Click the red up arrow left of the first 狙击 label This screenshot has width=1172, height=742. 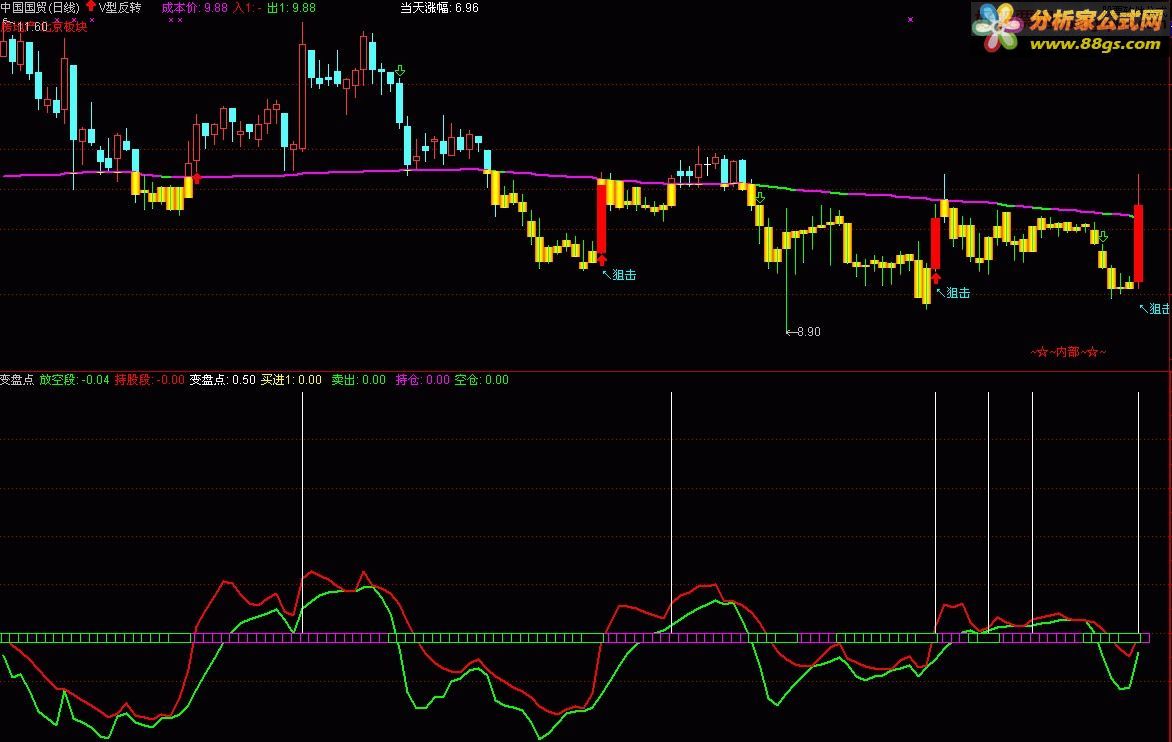click(x=602, y=260)
